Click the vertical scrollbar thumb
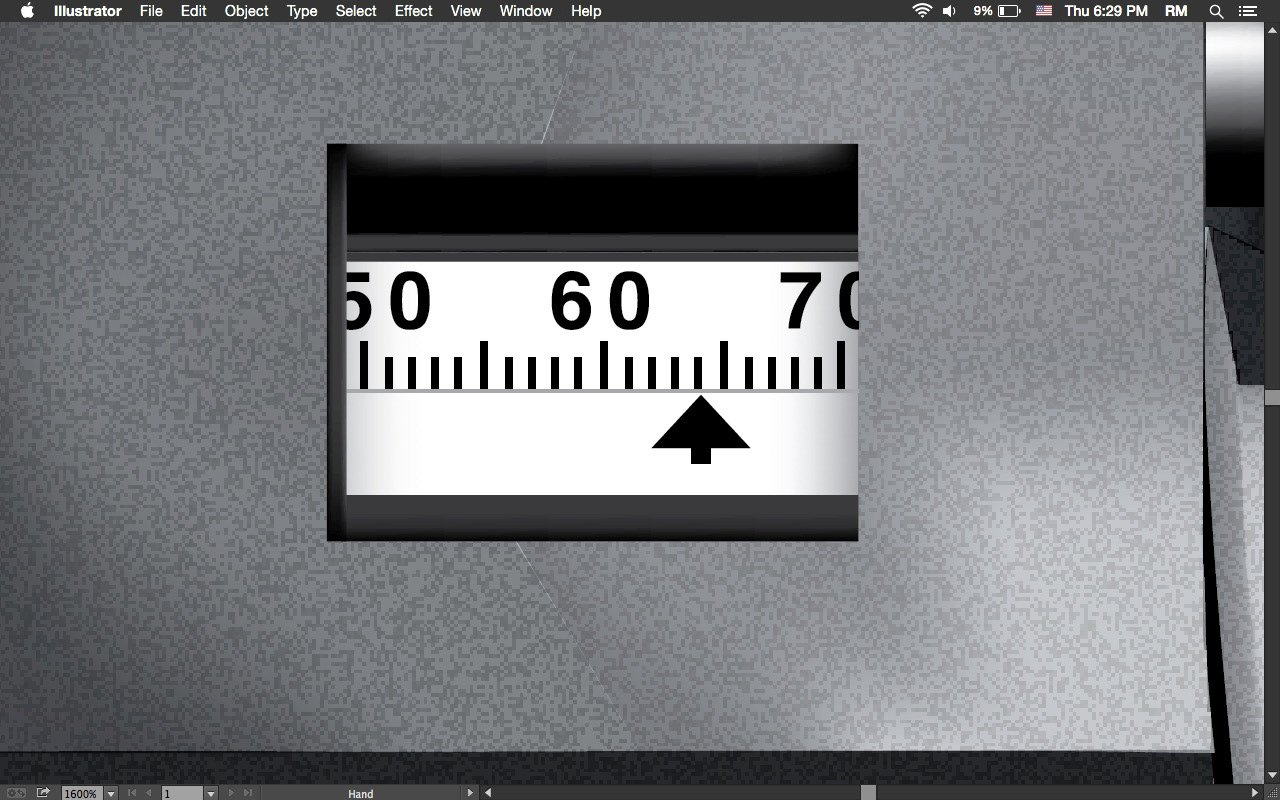Screen dimensions: 1280x800 (1272, 397)
